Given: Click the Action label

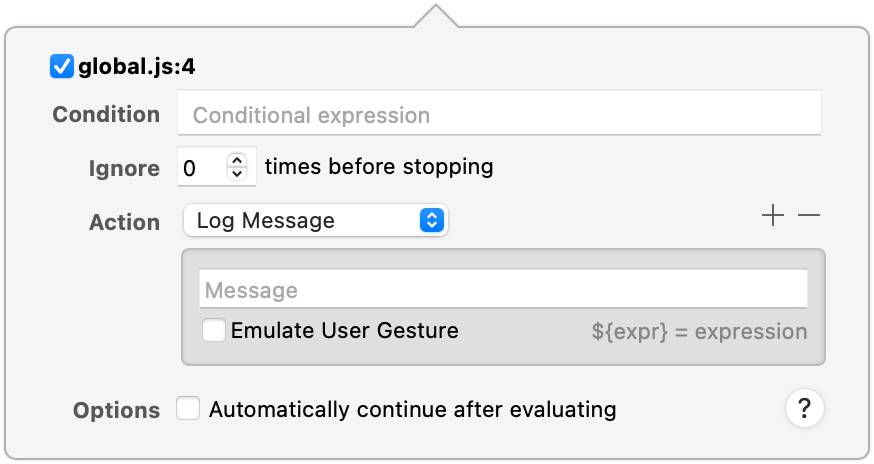Looking at the screenshot, I should (x=124, y=222).
